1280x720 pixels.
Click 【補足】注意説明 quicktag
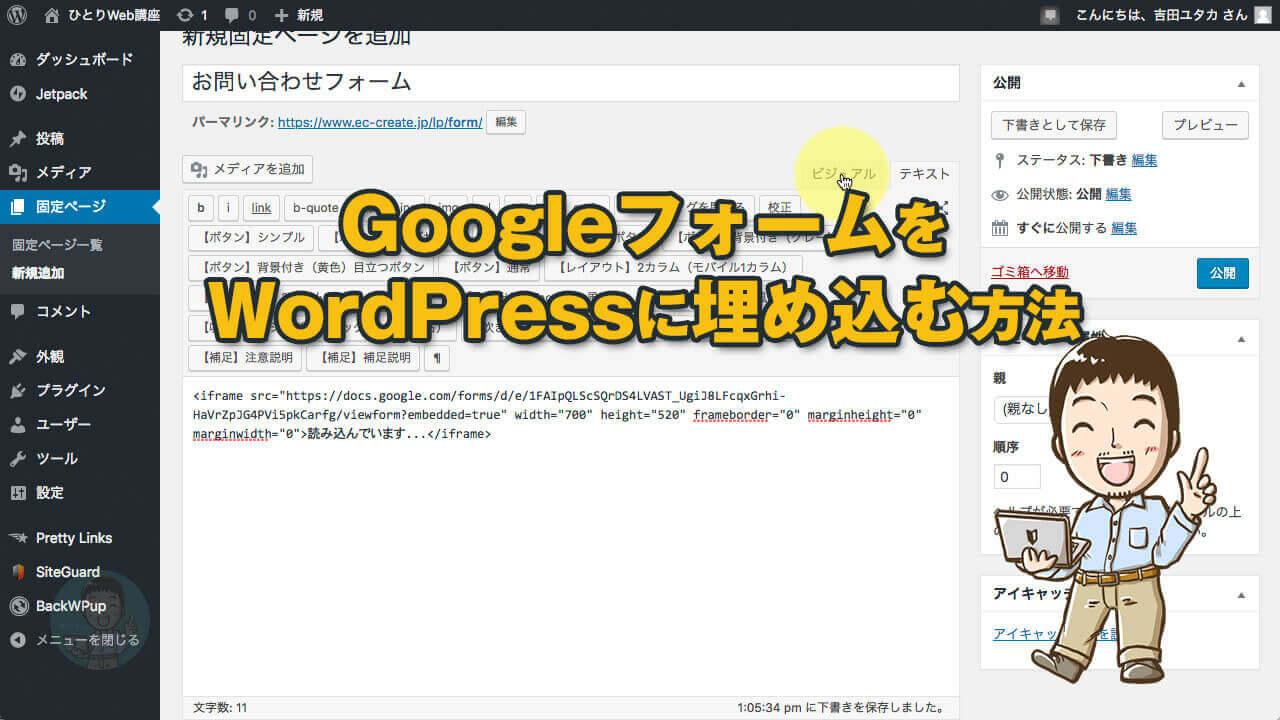pyautogui.click(x=246, y=357)
